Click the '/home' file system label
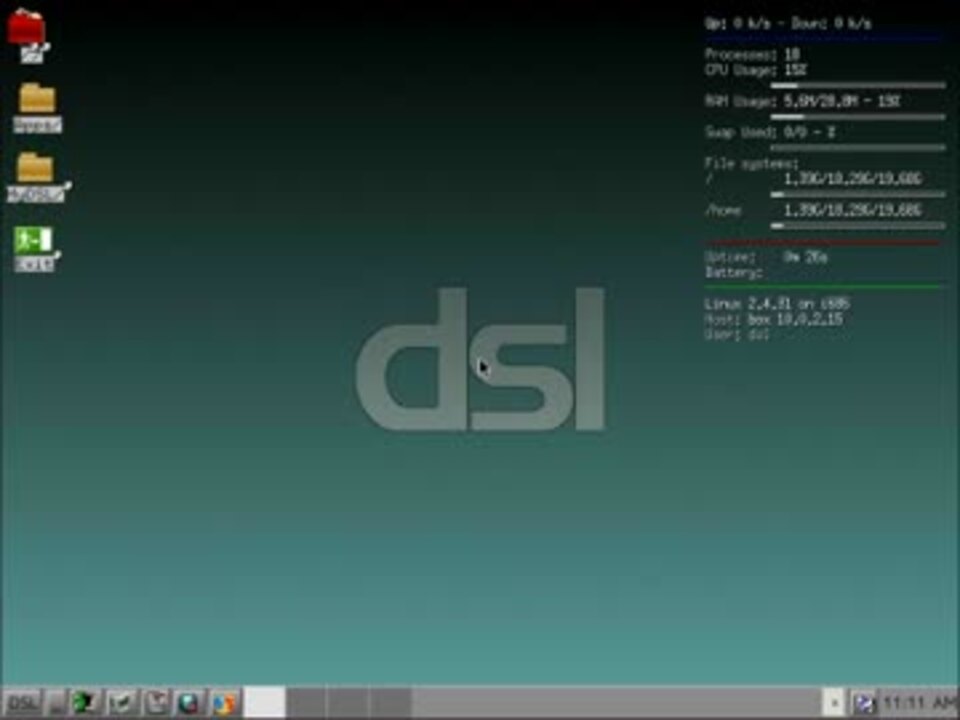The image size is (960, 720). click(x=723, y=211)
